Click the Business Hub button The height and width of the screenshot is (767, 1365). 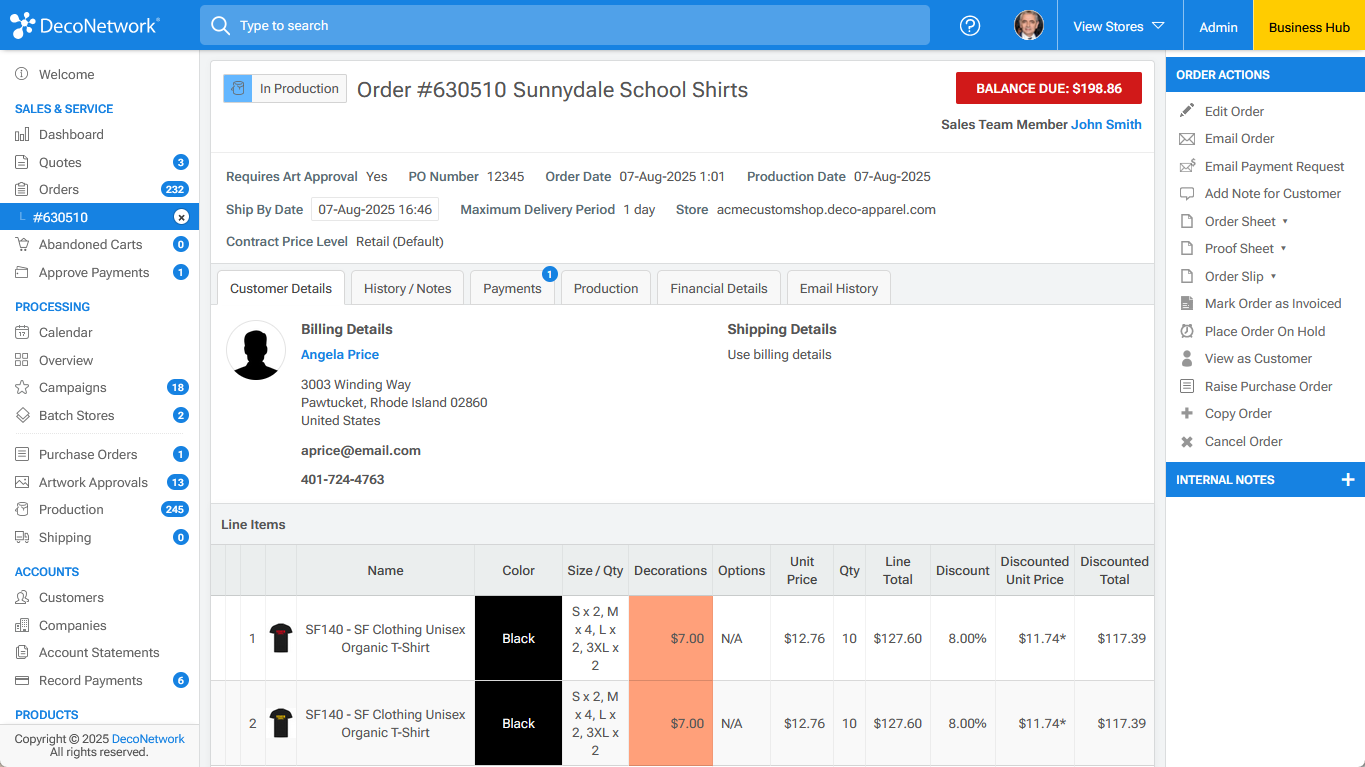[1308, 27]
